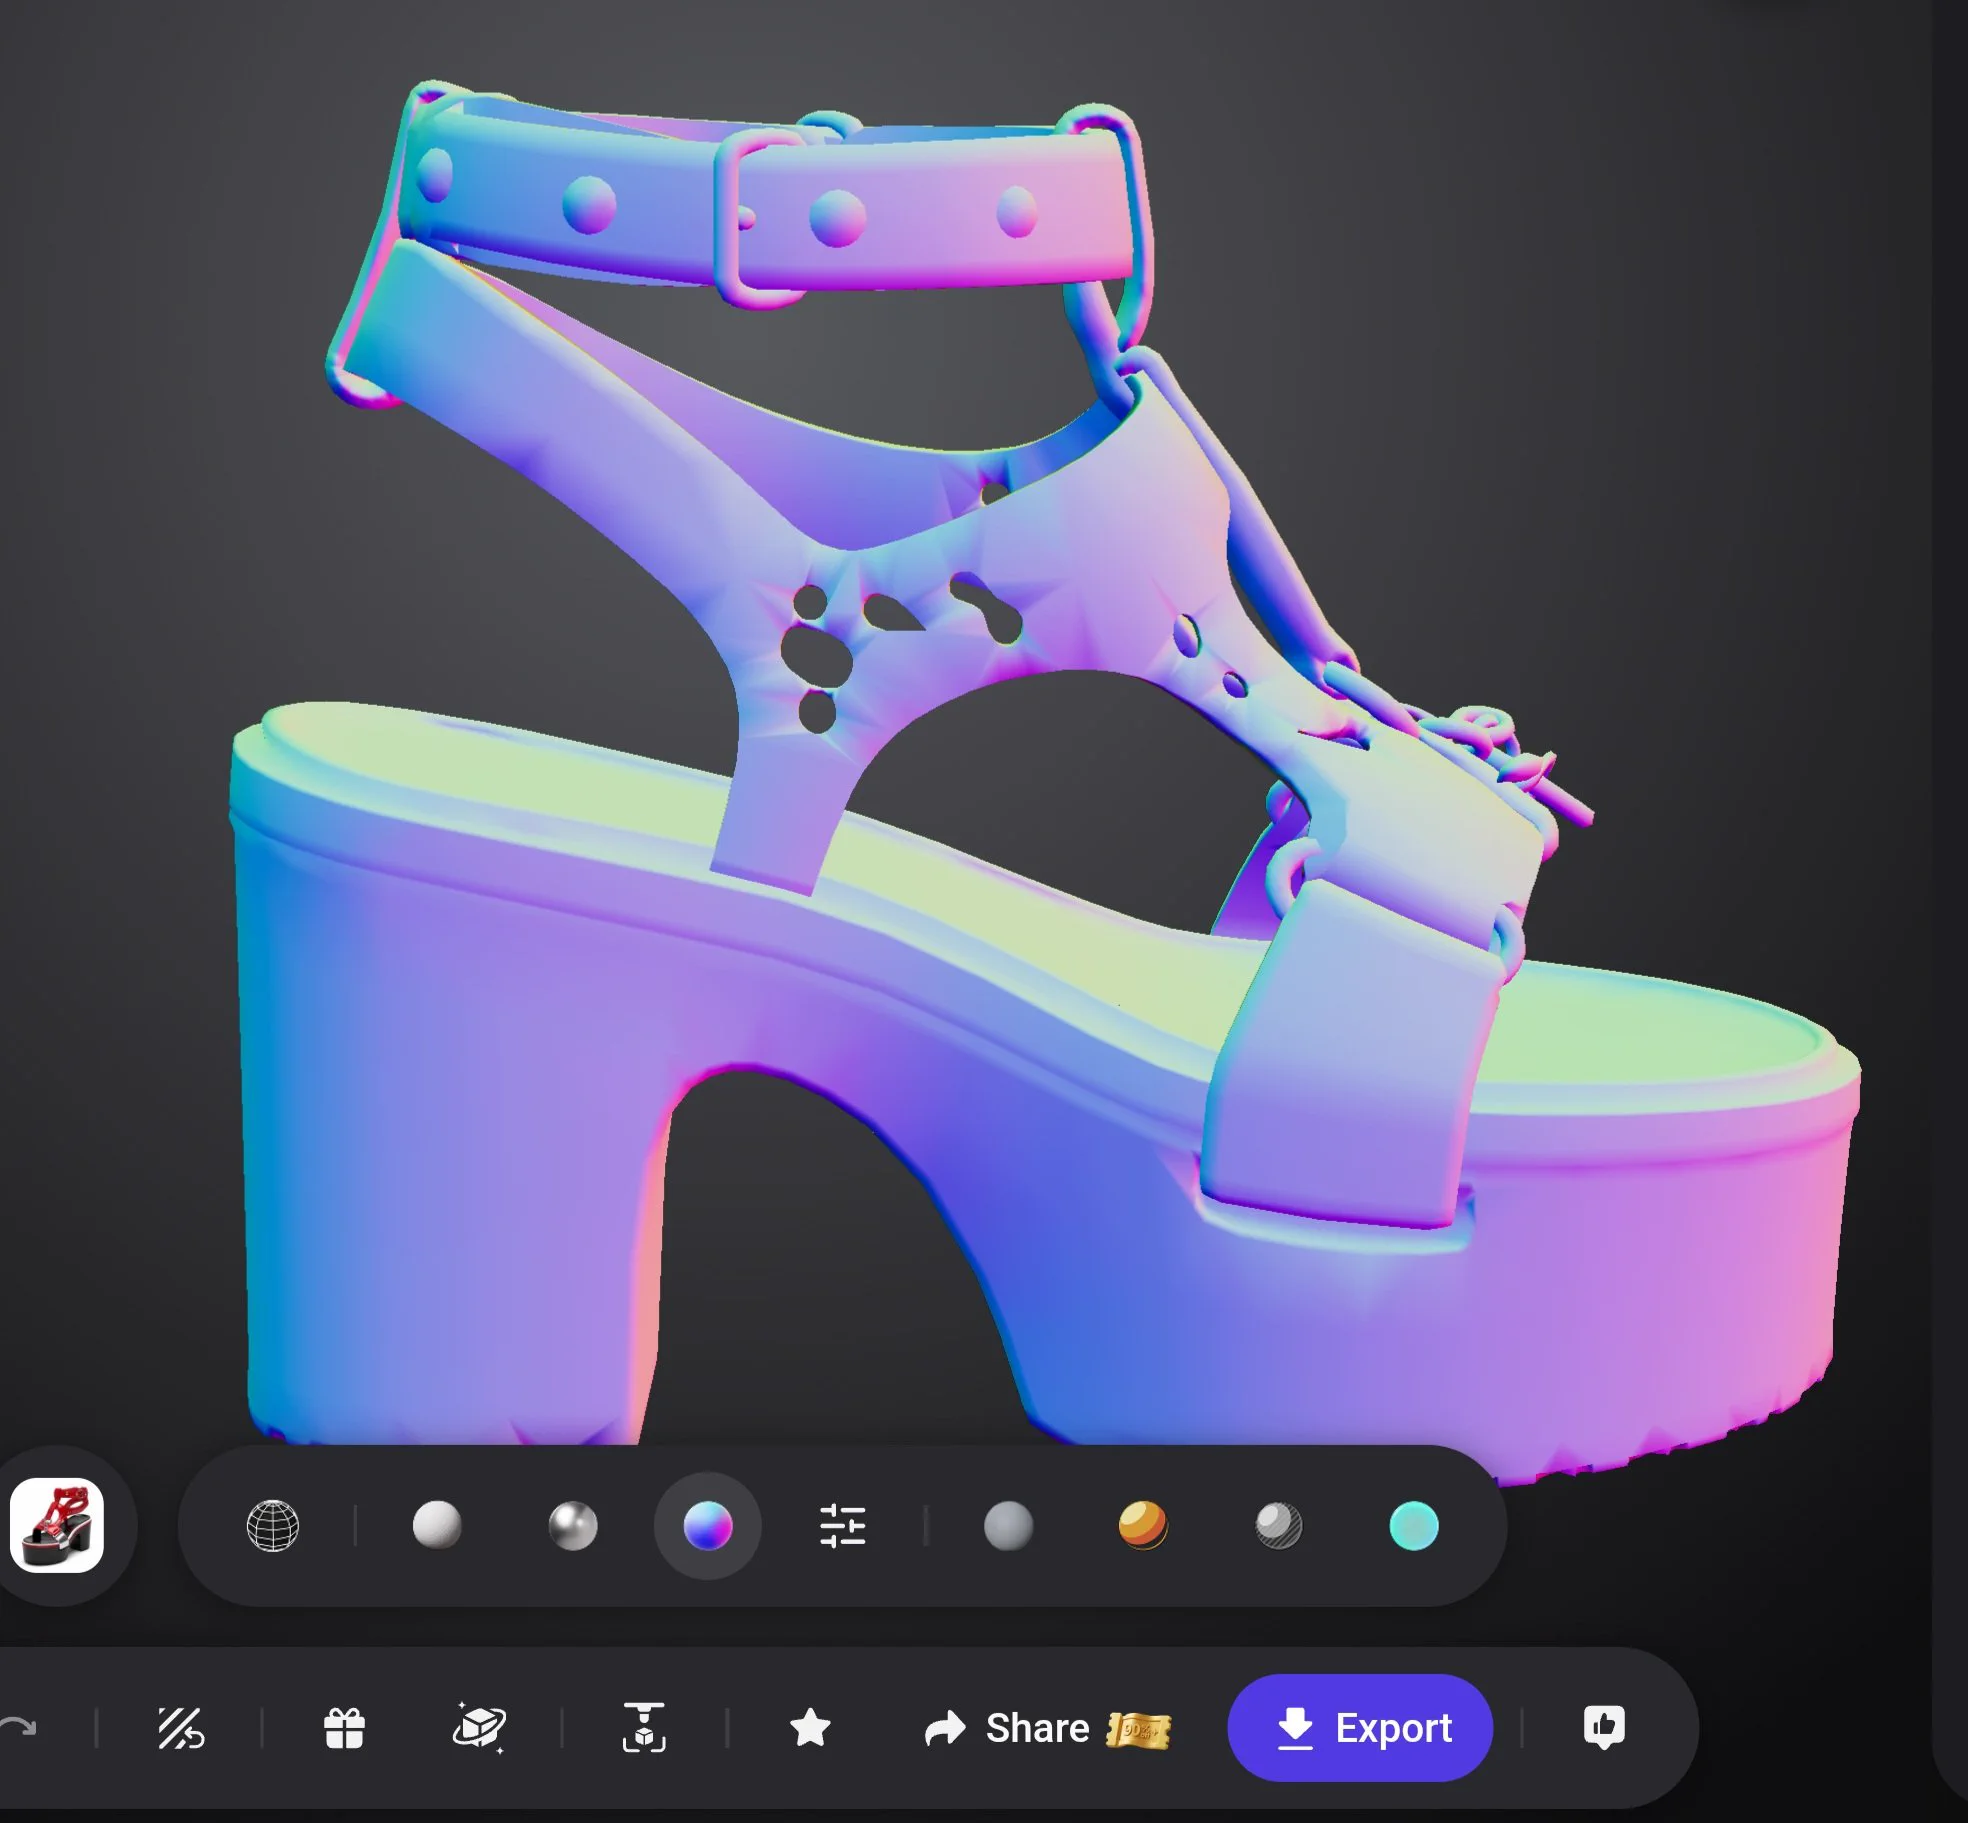Click the slashes with undo arrow icon
Screen dimensions: 1968x1823
click(181, 1727)
